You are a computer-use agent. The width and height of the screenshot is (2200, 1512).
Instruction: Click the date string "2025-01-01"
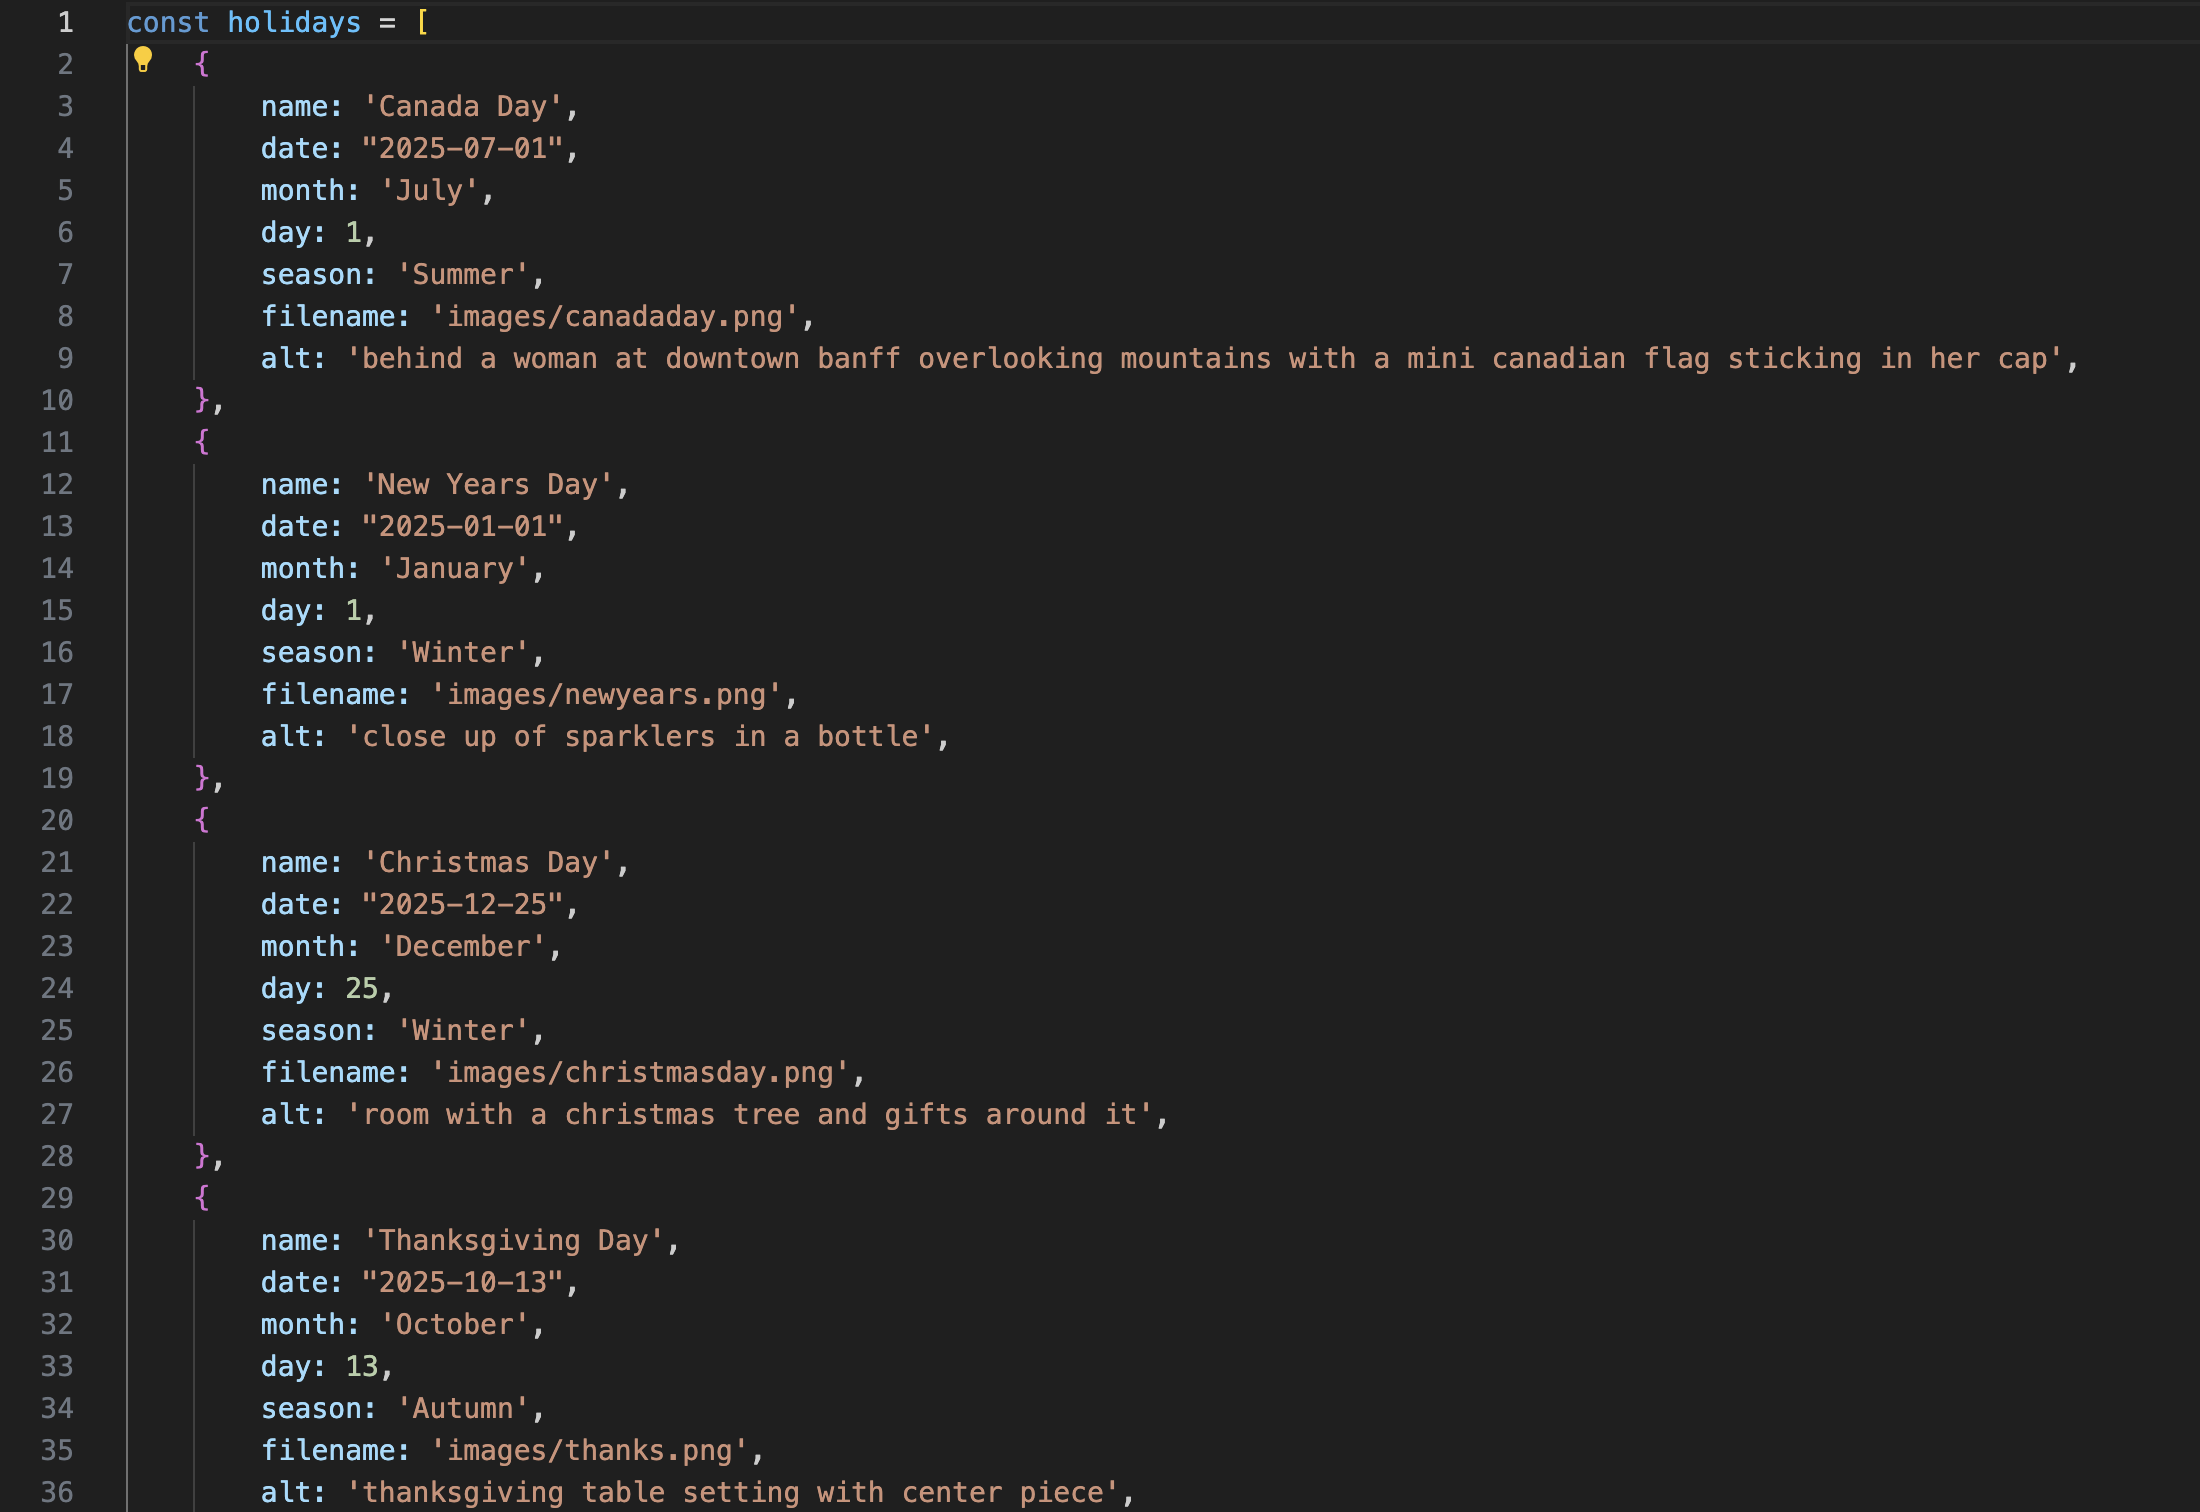(x=463, y=526)
